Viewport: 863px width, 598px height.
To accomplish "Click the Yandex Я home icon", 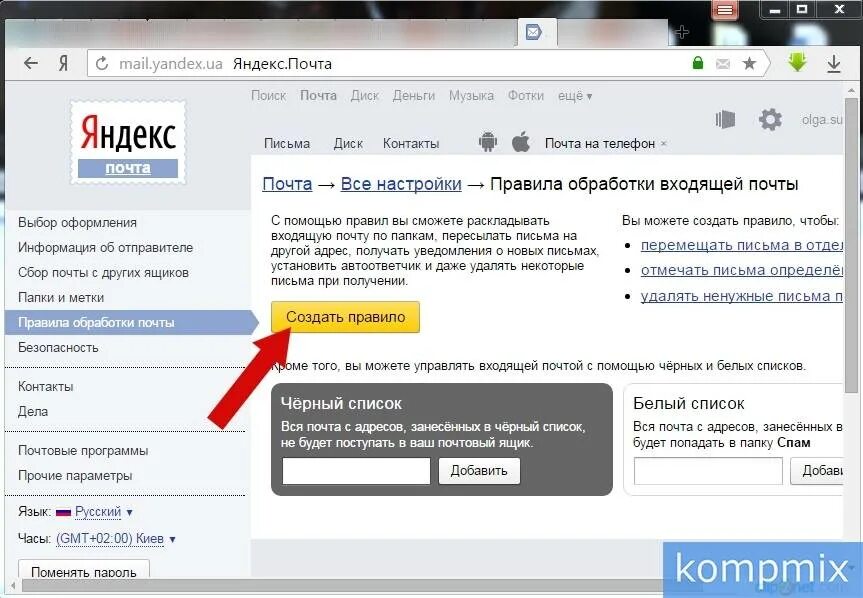I will pyautogui.click(x=63, y=64).
